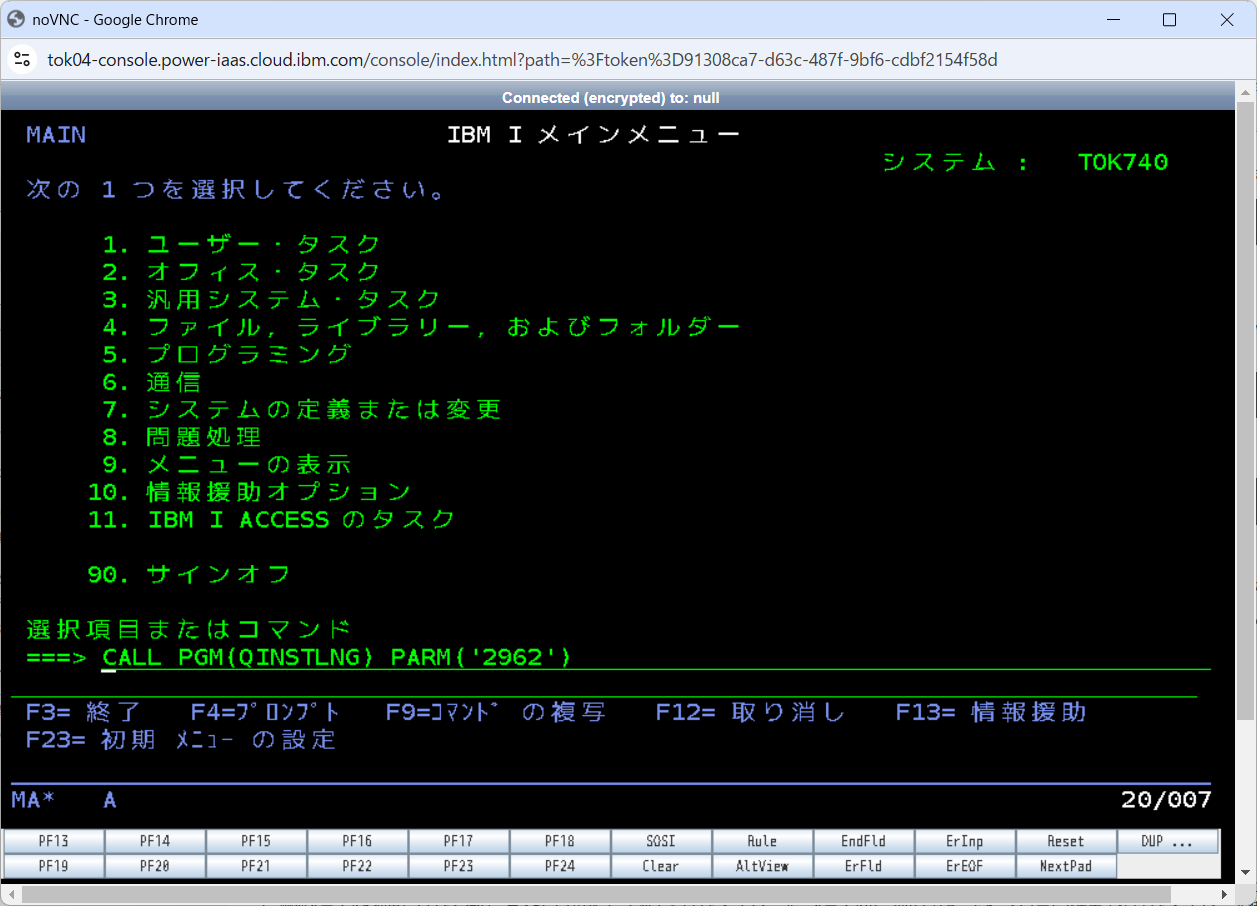Click the Chrome globe icon in title bar
Screen dimensions: 1257x906
point(16,19)
